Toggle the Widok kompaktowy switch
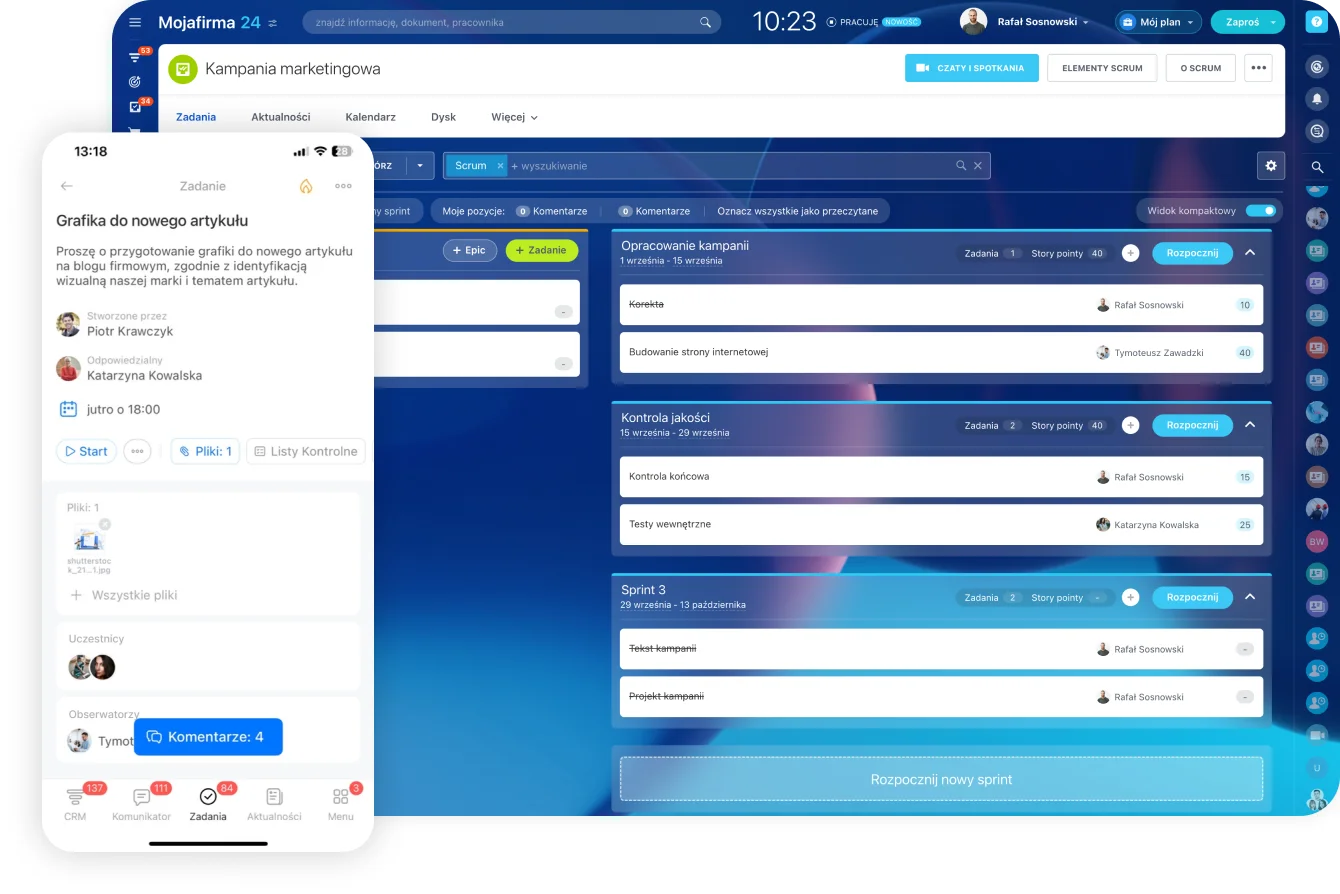Viewport: 1340px width, 894px height. 1260,211
